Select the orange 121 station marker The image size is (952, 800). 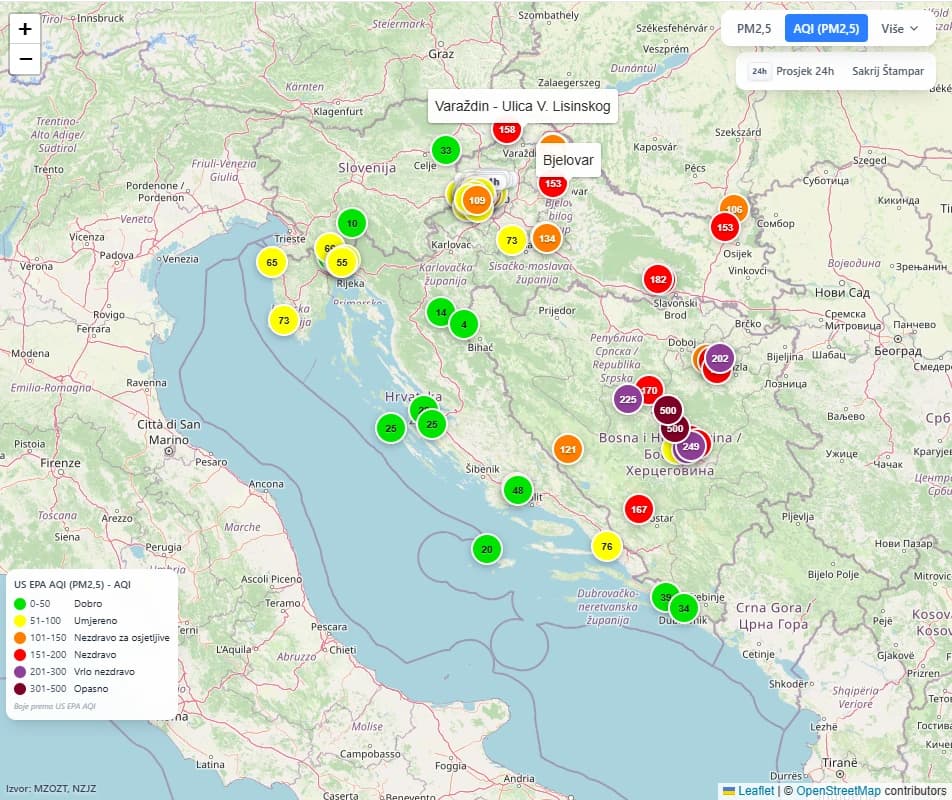coord(568,450)
